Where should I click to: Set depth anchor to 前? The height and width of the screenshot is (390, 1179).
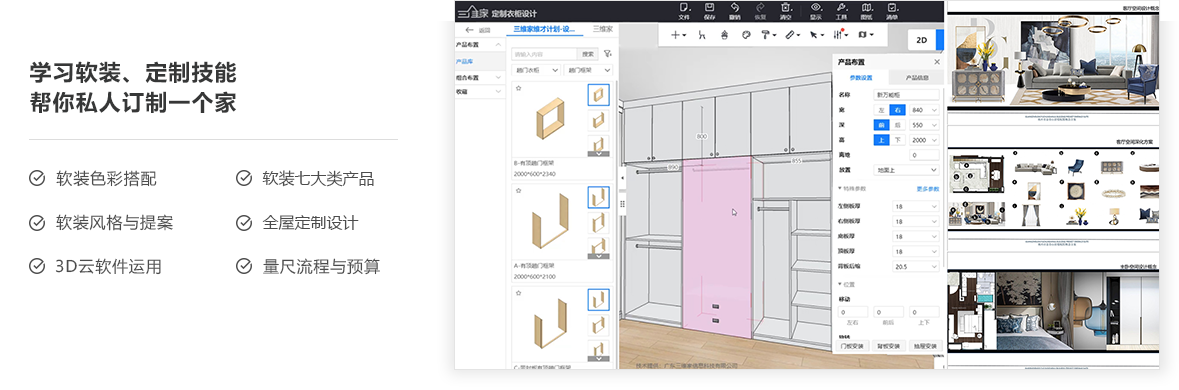881,125
